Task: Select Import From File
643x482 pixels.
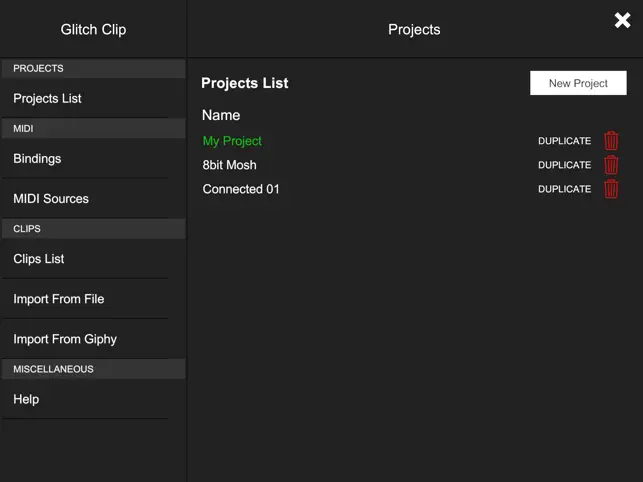Action: click(x=59, y=298)
